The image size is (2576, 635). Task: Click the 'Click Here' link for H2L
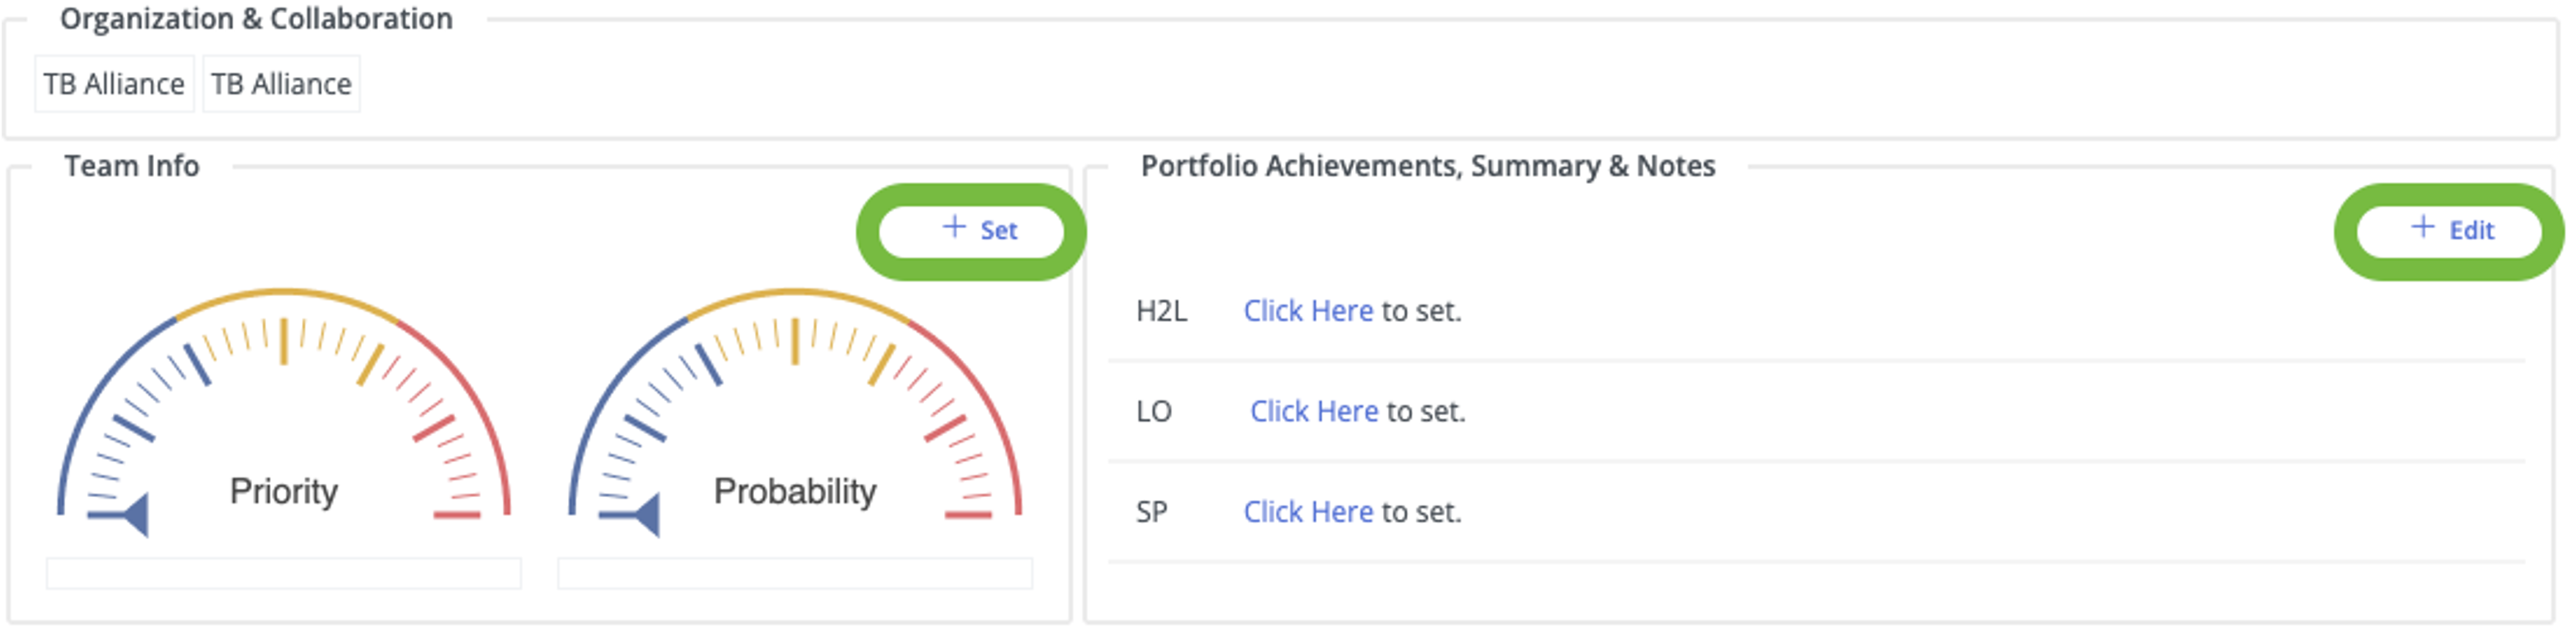(1308, 311)
